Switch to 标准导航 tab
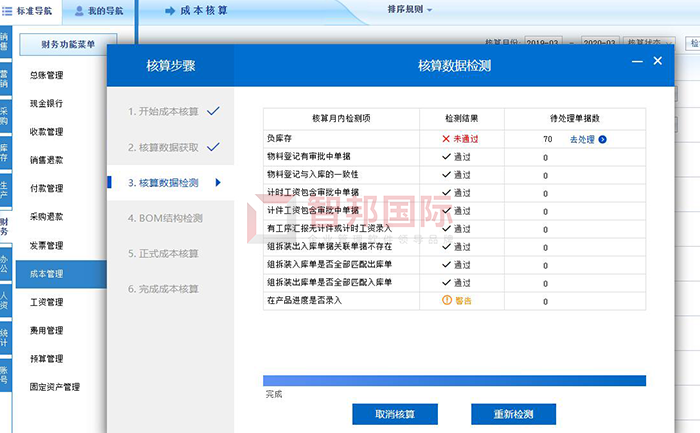The image size is (700, 433). pyautogui.click(x=29, y=11)
